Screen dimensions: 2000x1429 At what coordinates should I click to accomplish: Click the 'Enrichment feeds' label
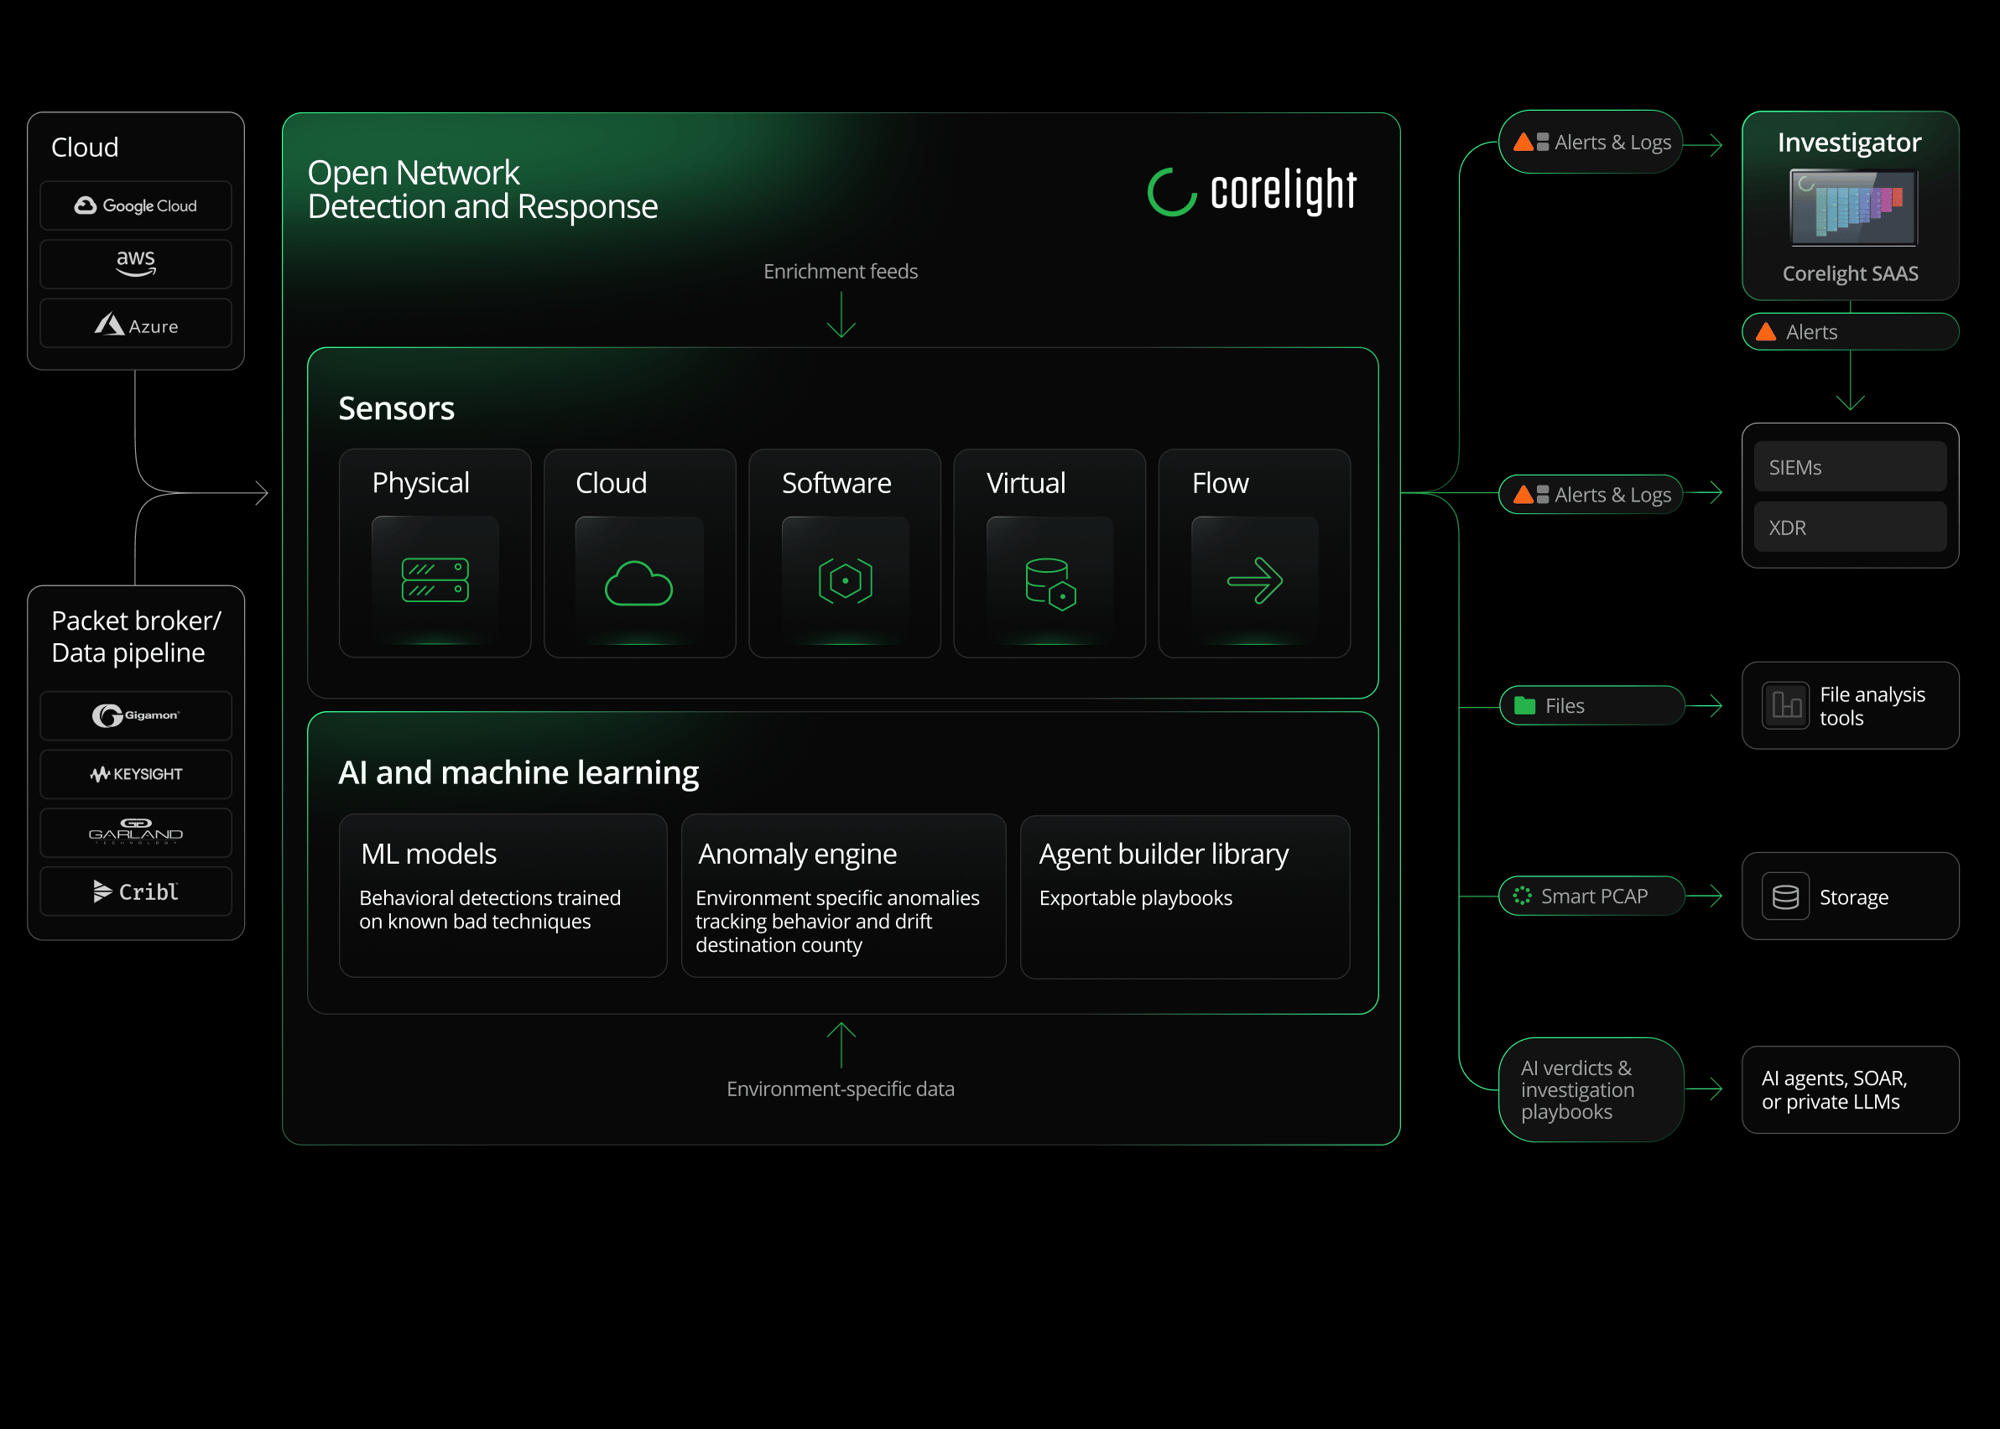pos(840,271)
